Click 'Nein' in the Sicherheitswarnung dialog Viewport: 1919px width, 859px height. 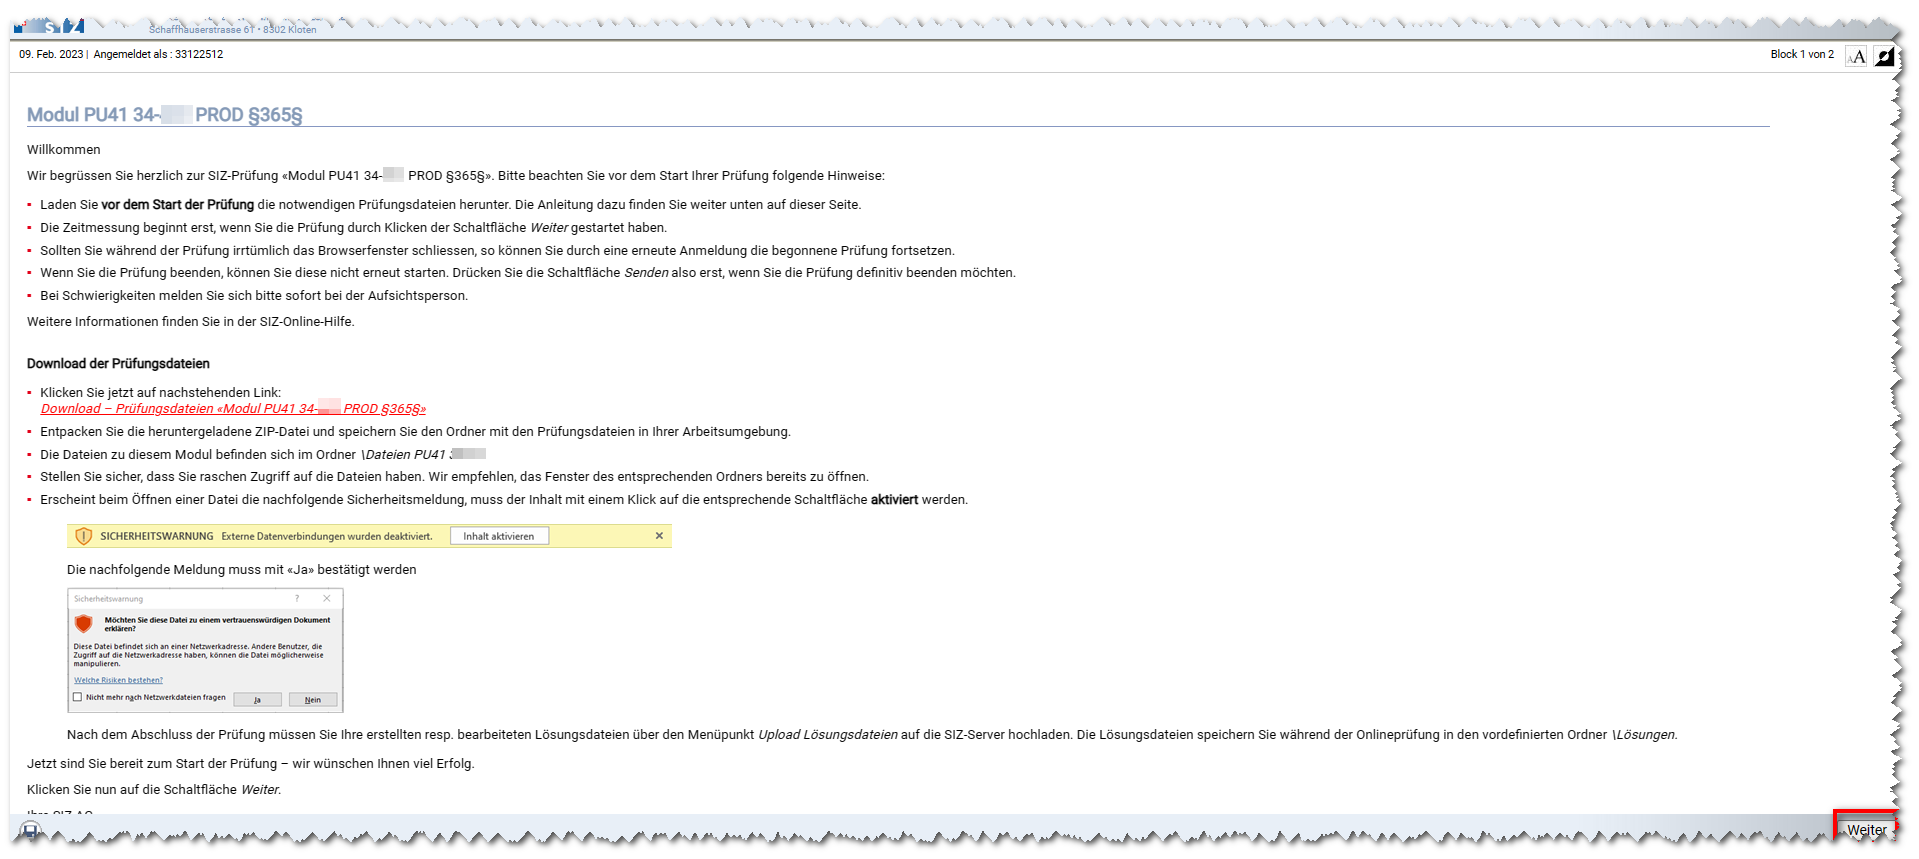pos(313,699)
